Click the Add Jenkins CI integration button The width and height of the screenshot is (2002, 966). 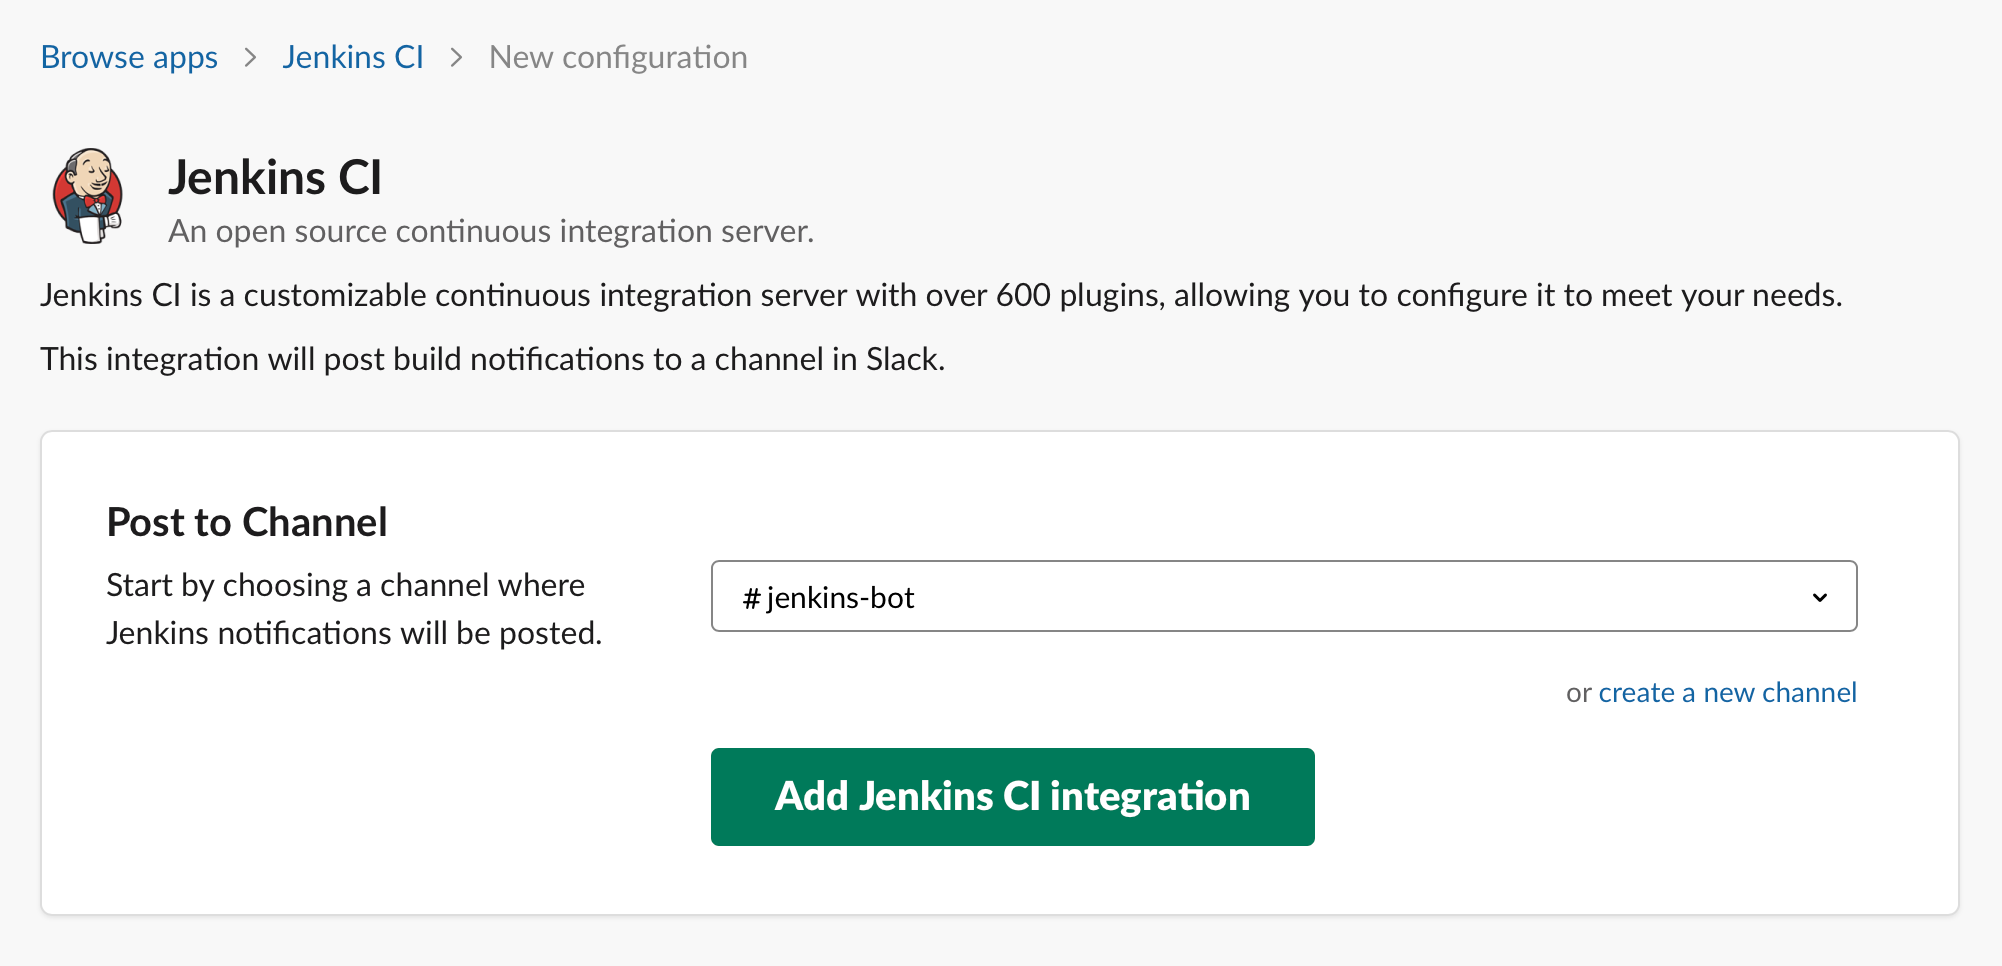click(x=1012, y=797)
